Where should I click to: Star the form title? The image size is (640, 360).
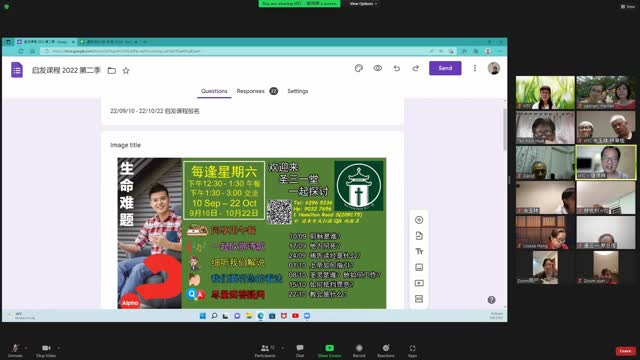[x=126, y=71]
